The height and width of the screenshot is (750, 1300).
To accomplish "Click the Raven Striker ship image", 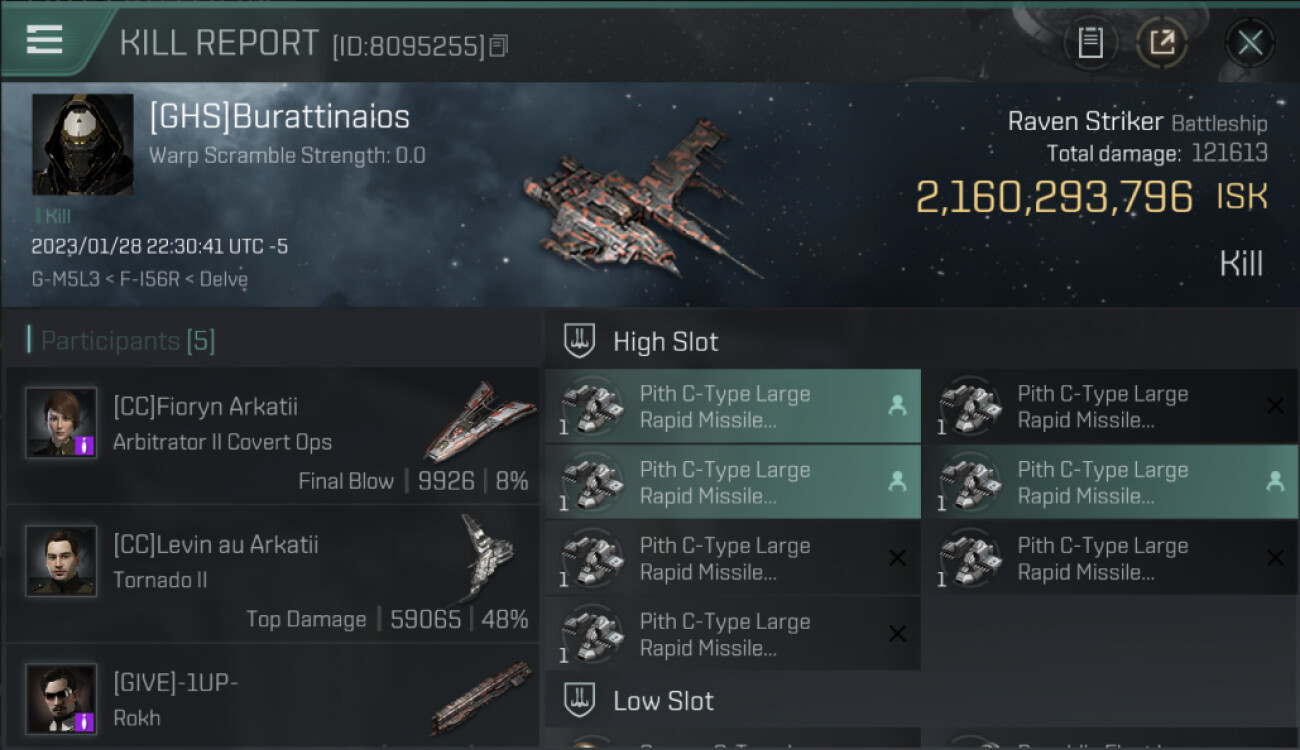I will click(640, 200).
